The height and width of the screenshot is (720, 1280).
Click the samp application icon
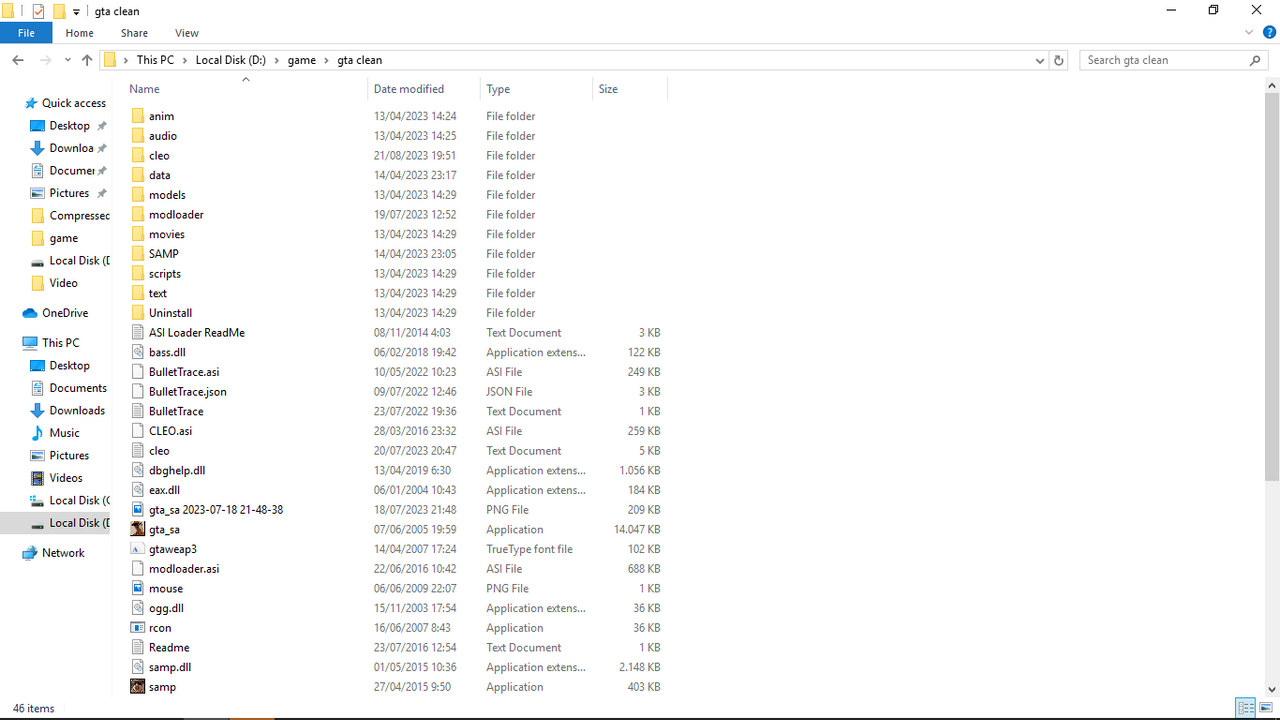[x=138, y=687]
